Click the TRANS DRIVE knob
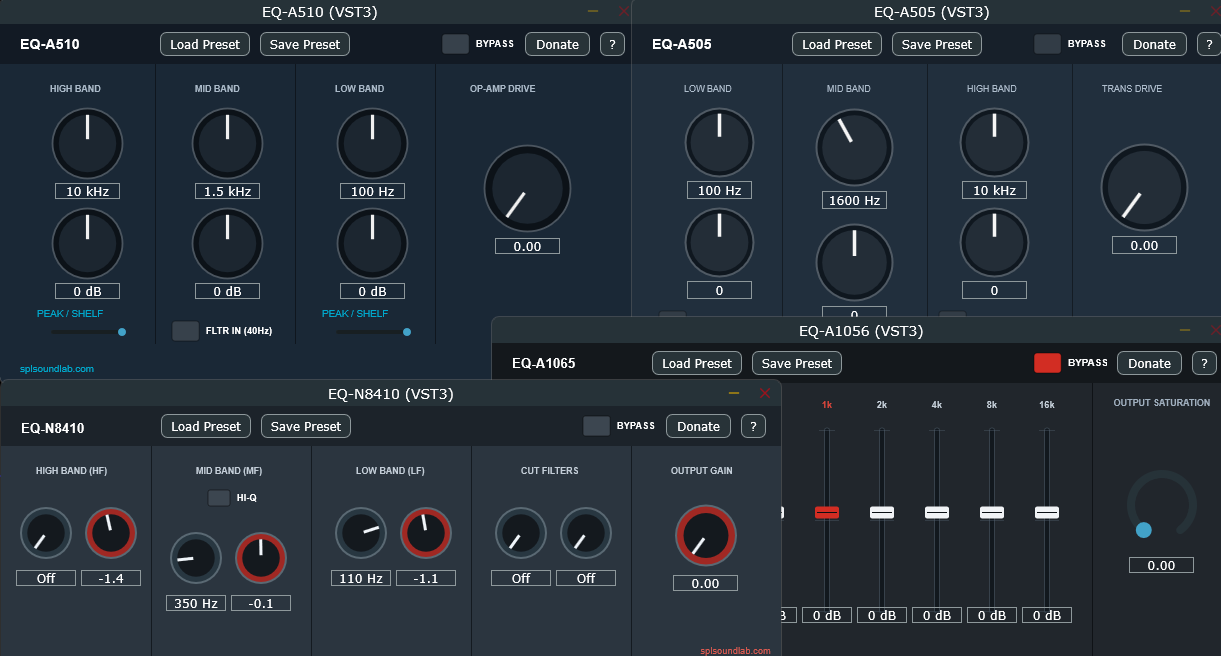The width and height of the screenshot is (1221, 656). (1144, 188)
